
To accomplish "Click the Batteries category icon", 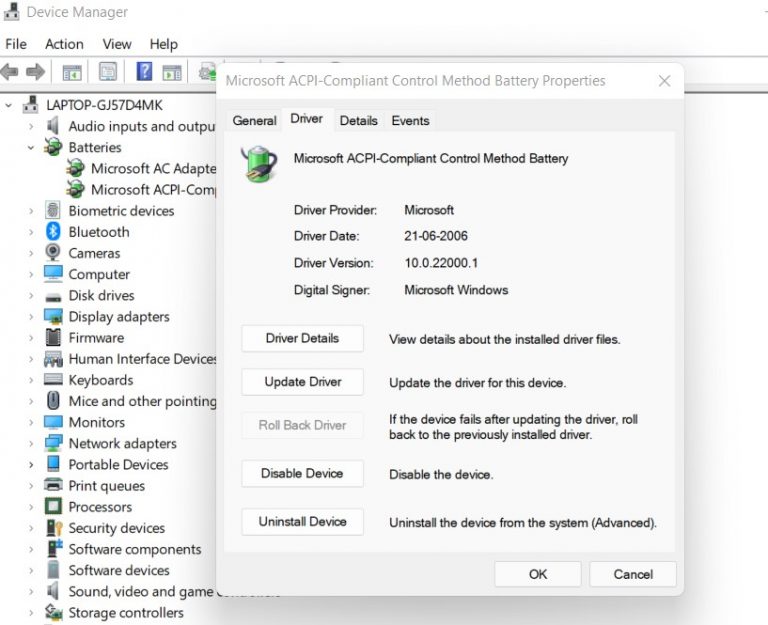I will pos(53,147).
